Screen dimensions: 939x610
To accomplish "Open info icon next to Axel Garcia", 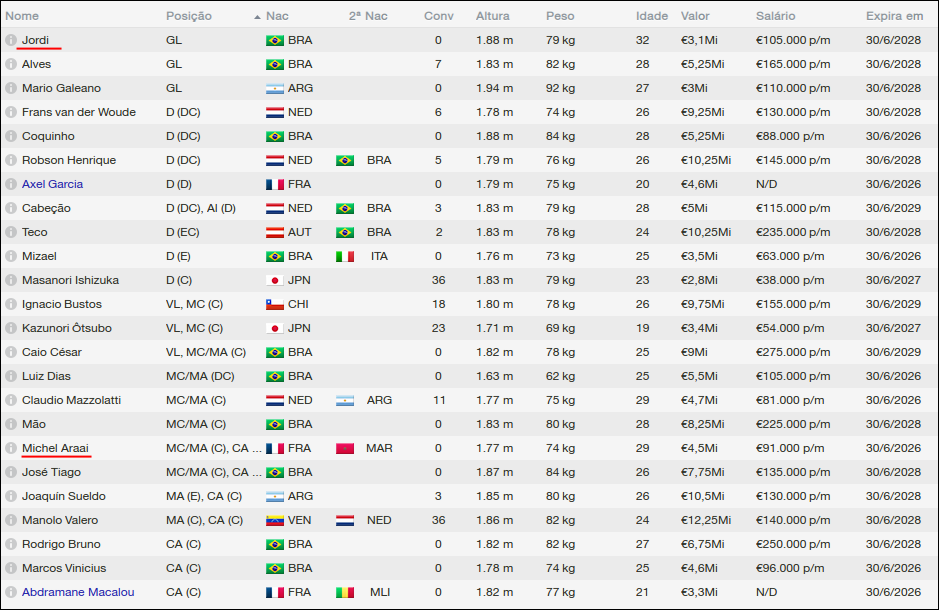I will click(x=11, y=184).
